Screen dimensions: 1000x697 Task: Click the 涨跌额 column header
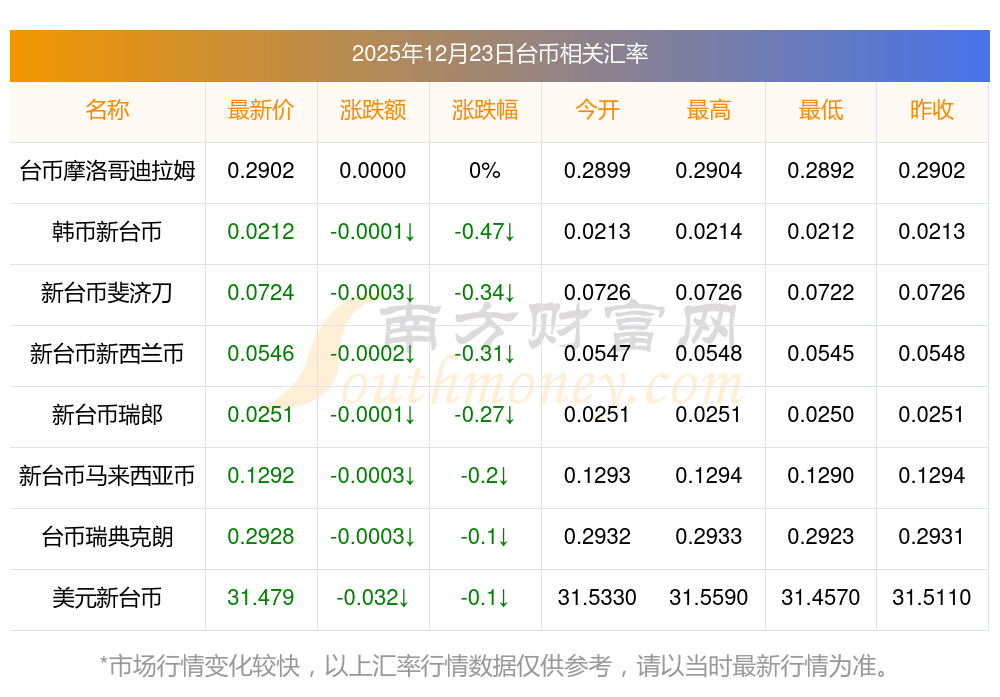tap(373, 111)
